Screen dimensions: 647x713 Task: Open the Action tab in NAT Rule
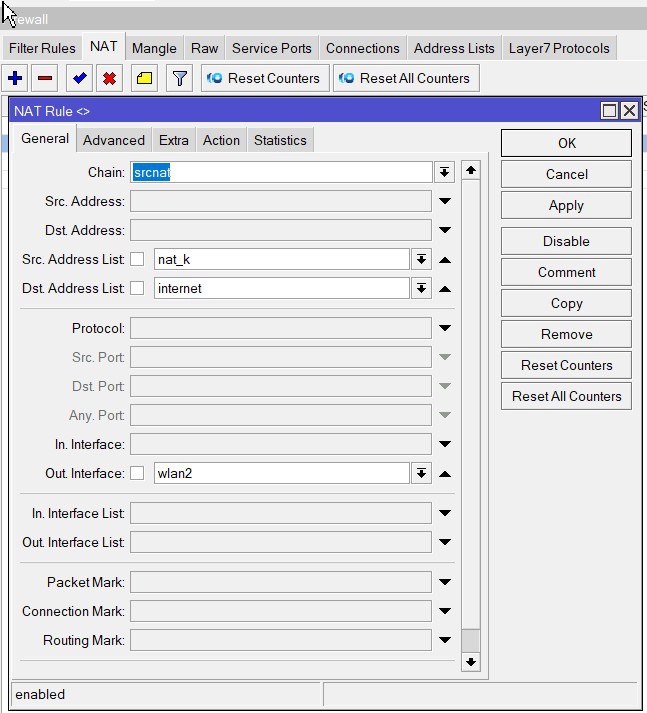coord(221,140)
